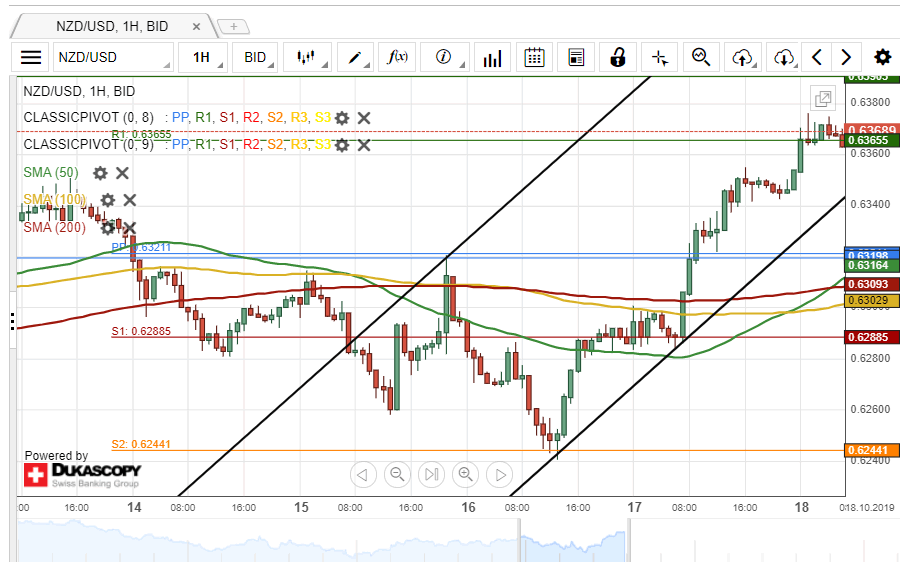Image resolution: width=910 pixels, height=573 pixels.
Task: Click the bottom timeline overview navigator
Action: click(x=430, y=545)
